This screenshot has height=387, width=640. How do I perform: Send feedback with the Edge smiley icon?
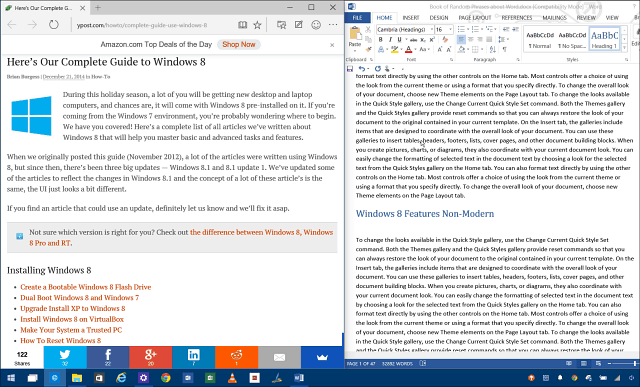click(316, 25)
